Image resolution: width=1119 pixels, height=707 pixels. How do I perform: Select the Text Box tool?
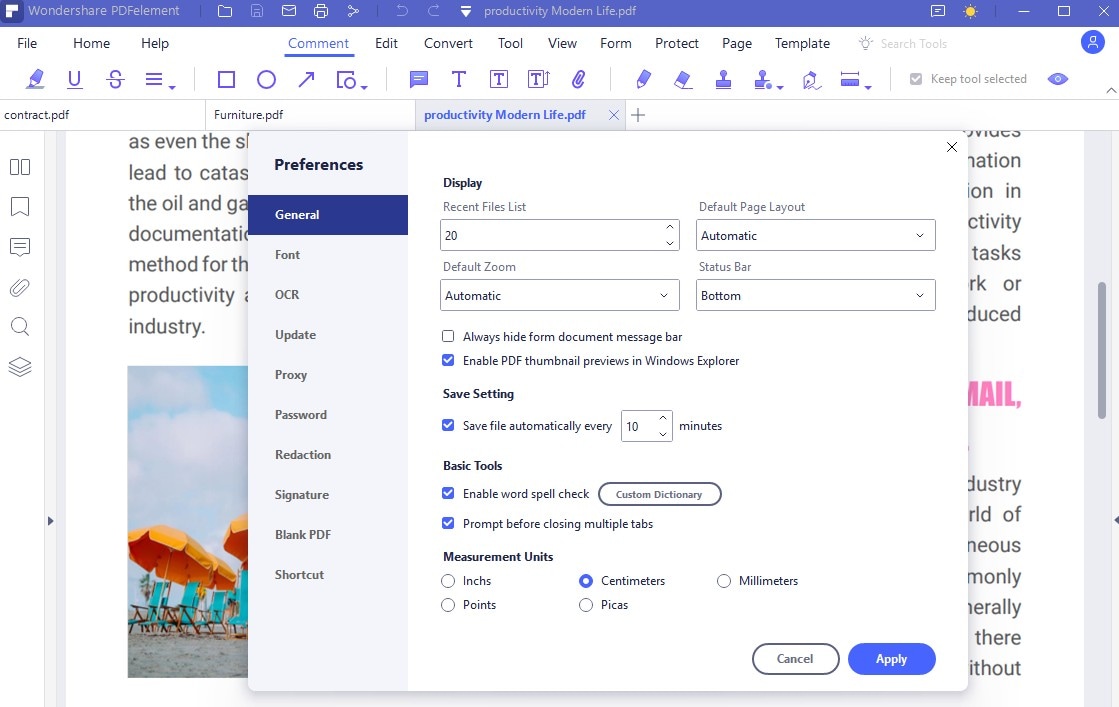tap(499, 79)
